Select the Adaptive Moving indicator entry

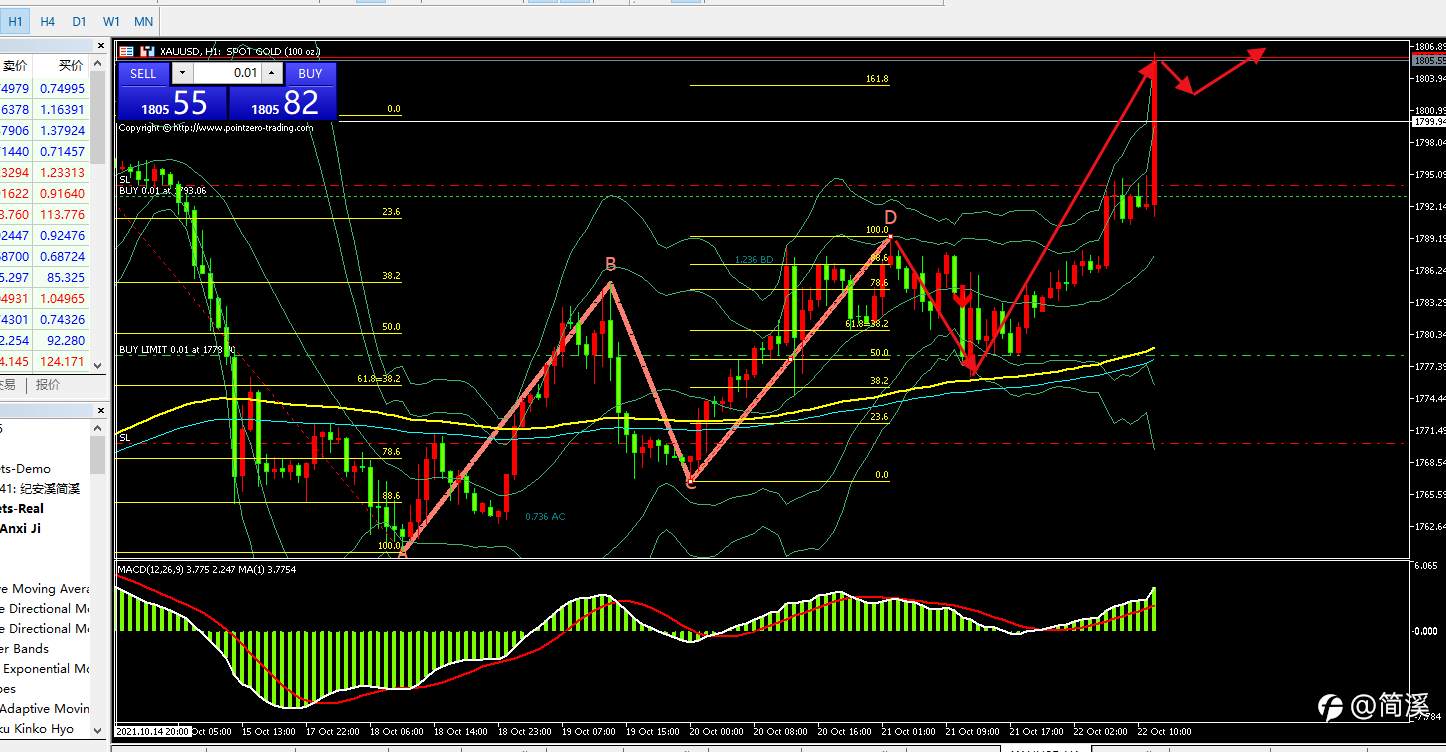coord(45,708)
